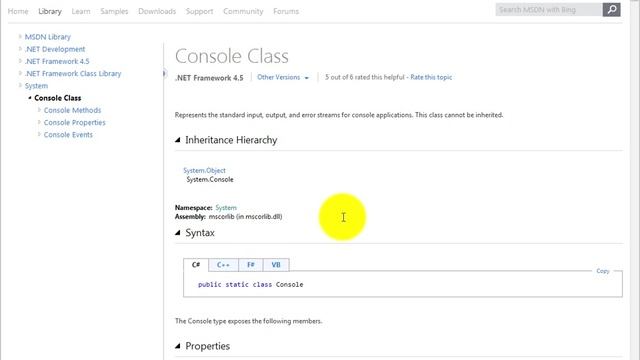Select Console Class in the sidebar
This screenshot has height=360, width=640.
[x=58, y=98]
